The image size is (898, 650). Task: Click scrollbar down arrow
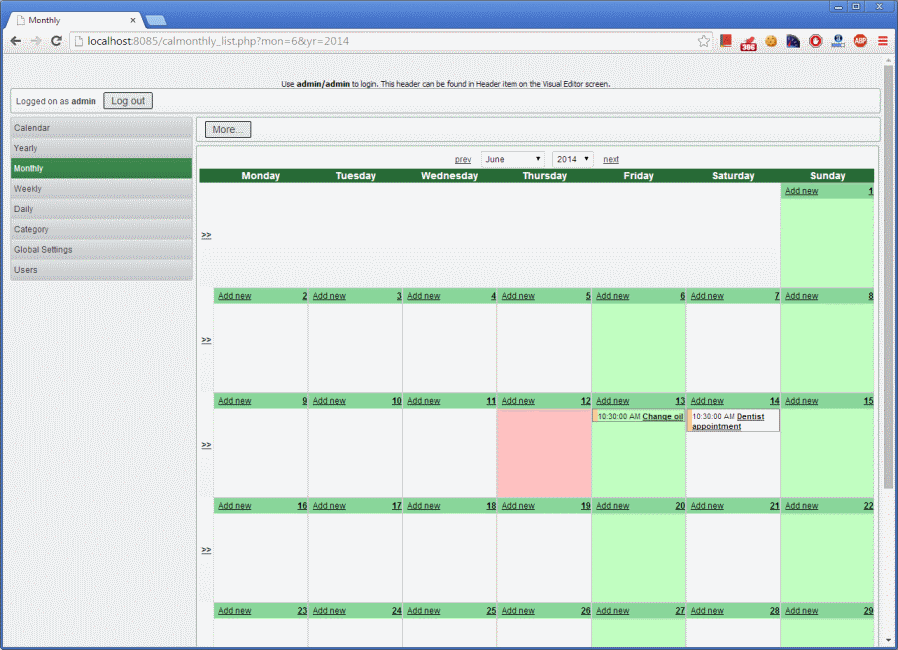click(x=888, y=640)
